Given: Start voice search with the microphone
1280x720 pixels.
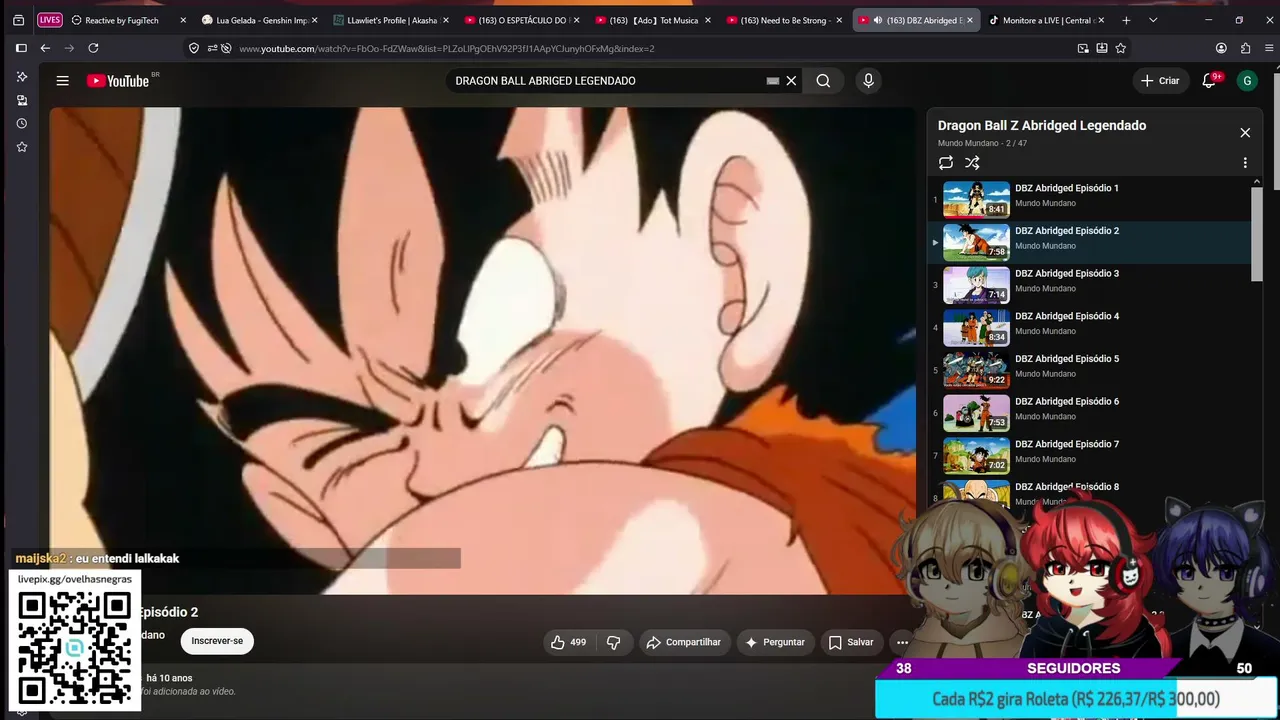Looking at the screenshot, I should (868, 81).
